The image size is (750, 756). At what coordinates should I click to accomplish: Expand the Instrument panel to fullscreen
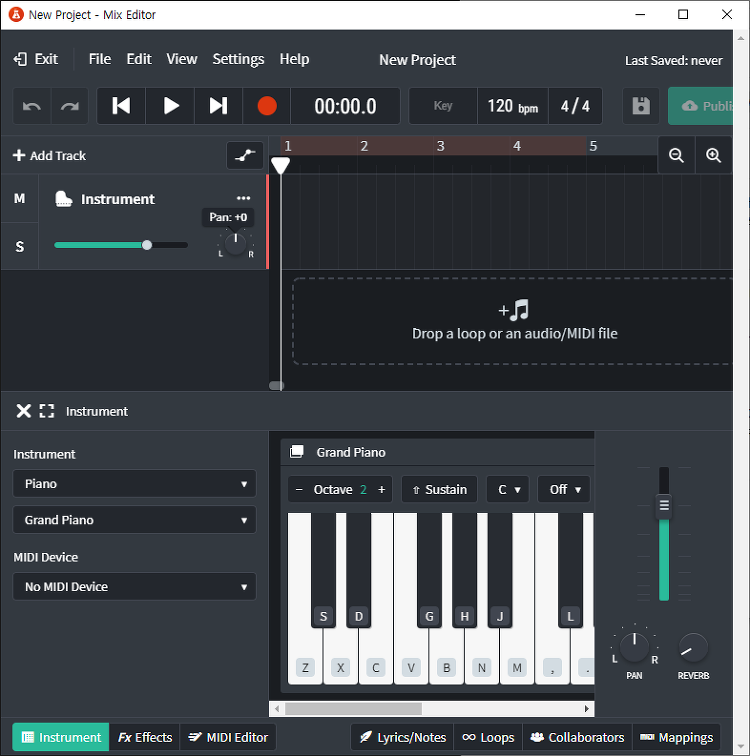[47, 411]
